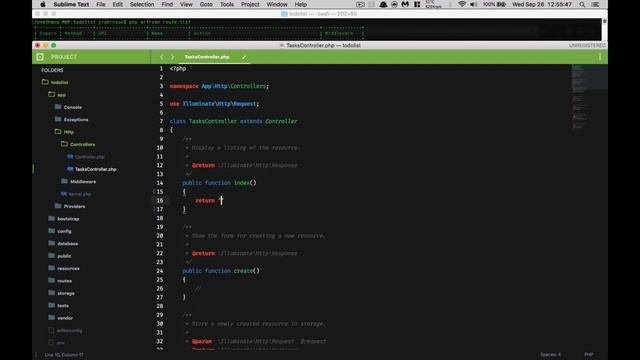640x360 pixels.
Task: Open the Project menu
Action: point(250,4)
